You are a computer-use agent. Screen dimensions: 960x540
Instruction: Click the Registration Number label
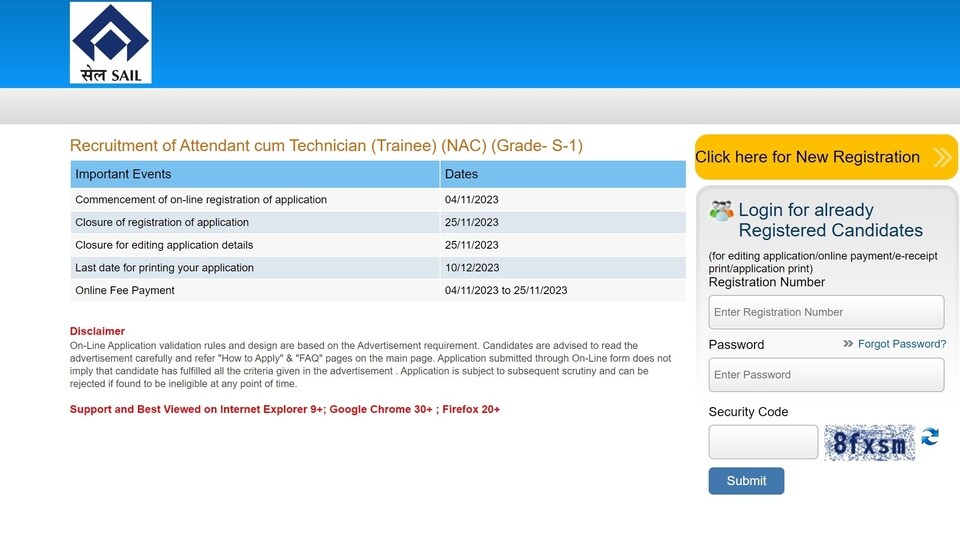pos(767,282)
